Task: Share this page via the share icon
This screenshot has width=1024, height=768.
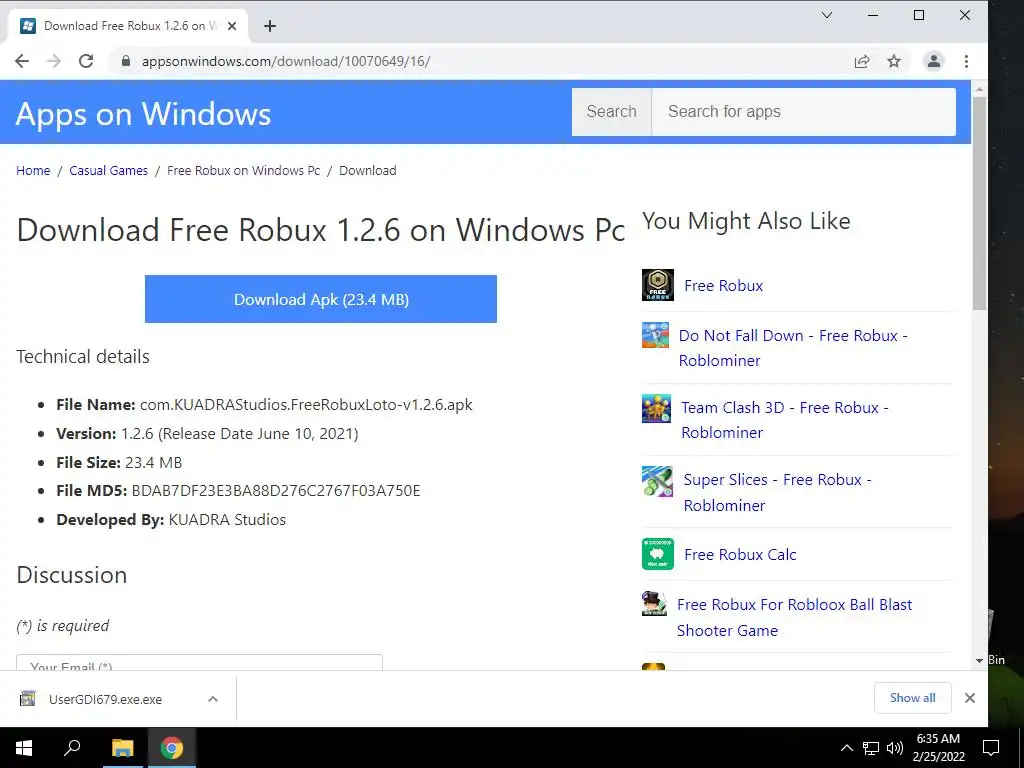Action: (x=862, y=61)
